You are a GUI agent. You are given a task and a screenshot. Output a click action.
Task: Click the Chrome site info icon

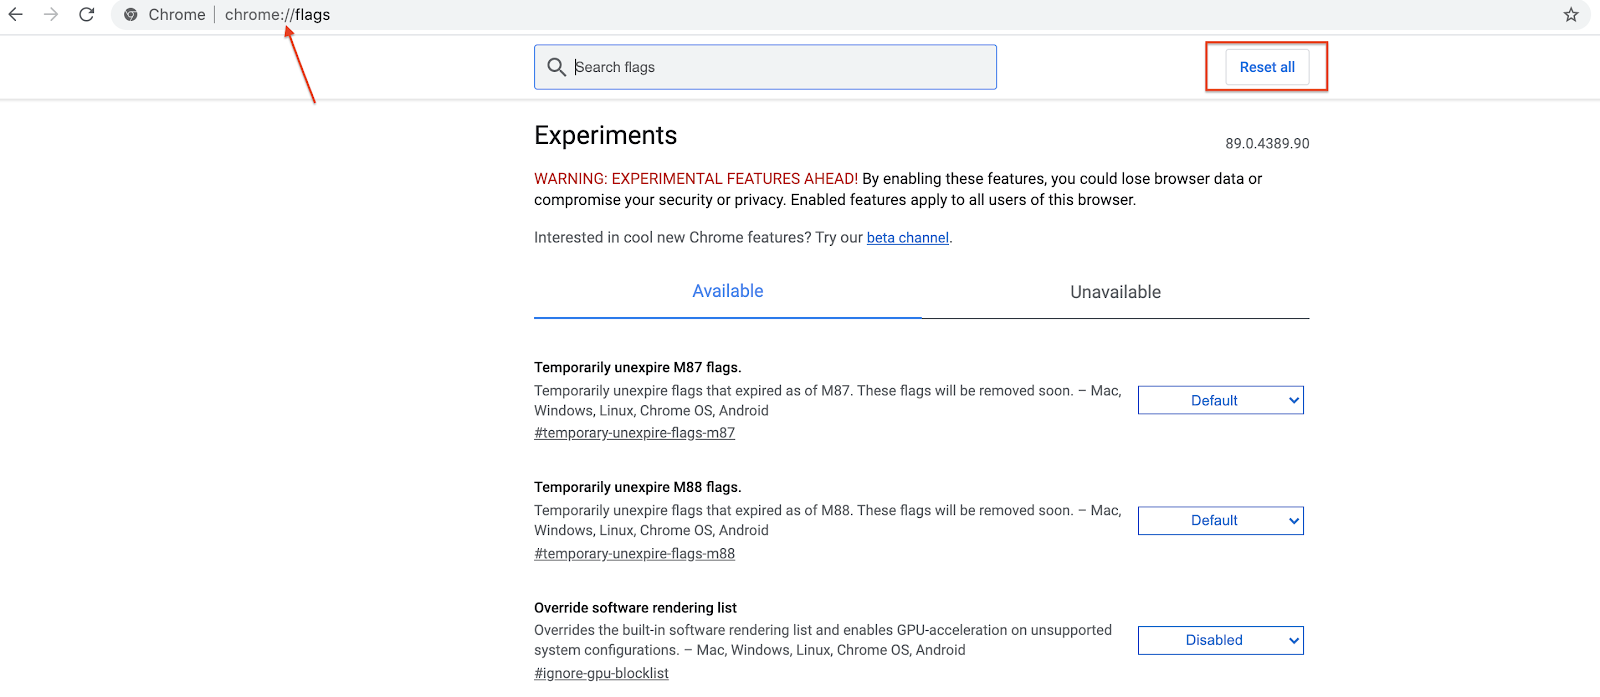[131, 15]
